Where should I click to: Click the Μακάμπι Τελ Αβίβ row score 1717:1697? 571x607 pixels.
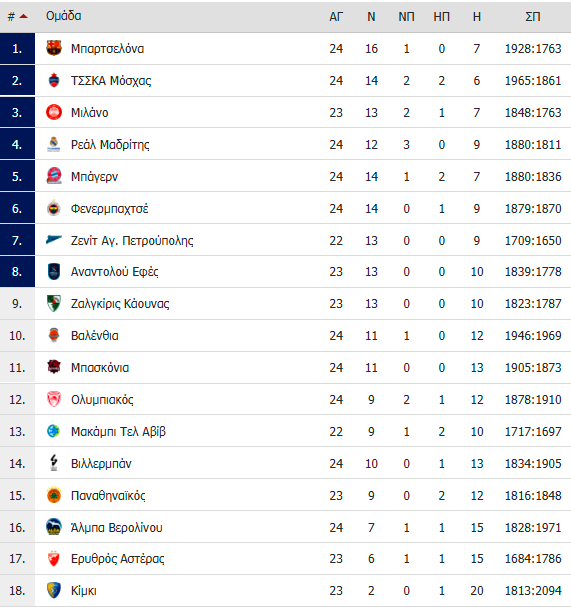533,431
